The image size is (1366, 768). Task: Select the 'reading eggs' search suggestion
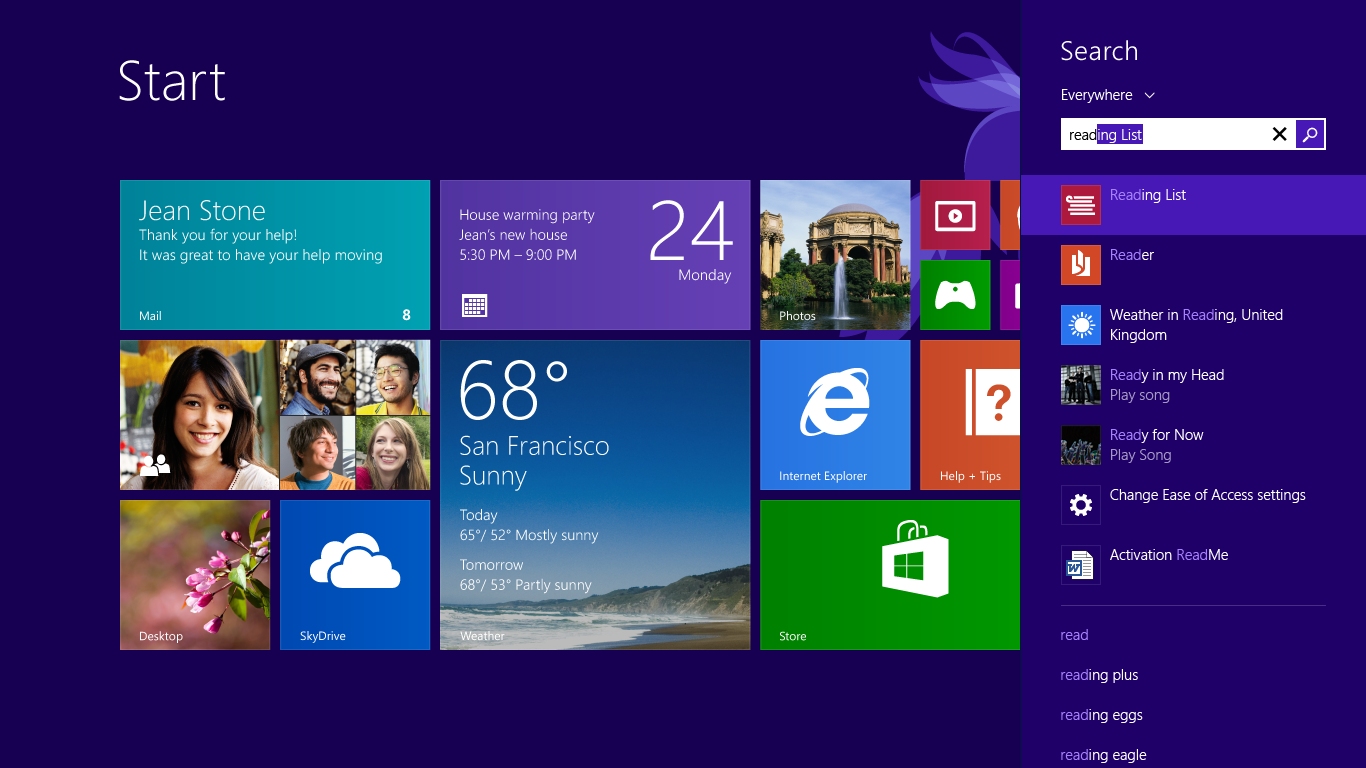pyautogui.click(x=1101, y=715)
